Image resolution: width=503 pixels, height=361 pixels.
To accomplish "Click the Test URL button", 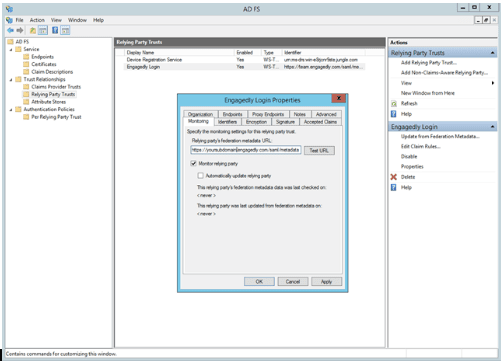I will [x=319, y=150].
